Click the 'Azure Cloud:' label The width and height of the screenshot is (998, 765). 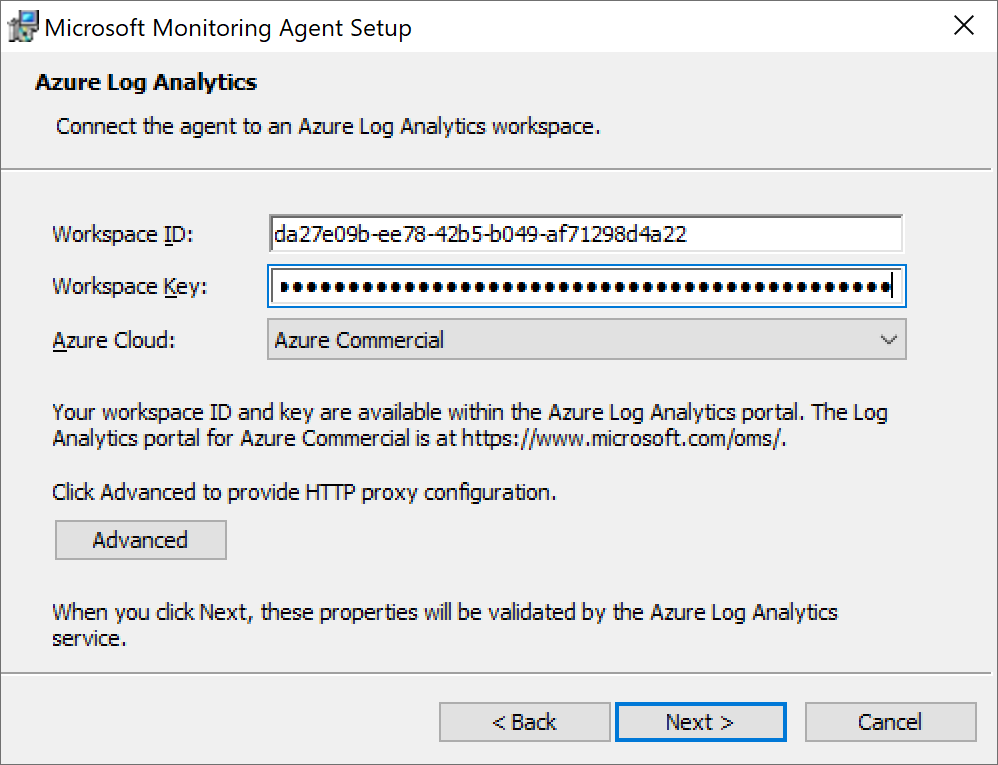pyautogui.click(x=113, y=340)
